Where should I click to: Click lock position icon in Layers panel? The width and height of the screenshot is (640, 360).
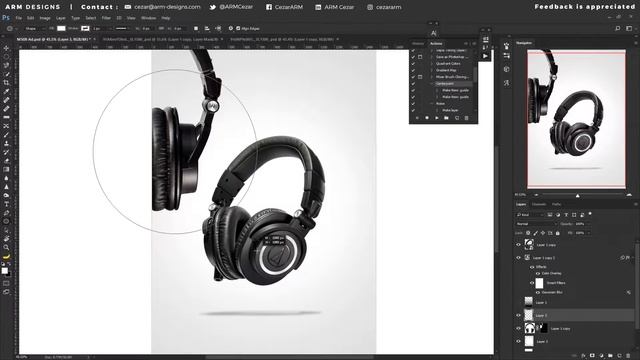pos(543,233)
